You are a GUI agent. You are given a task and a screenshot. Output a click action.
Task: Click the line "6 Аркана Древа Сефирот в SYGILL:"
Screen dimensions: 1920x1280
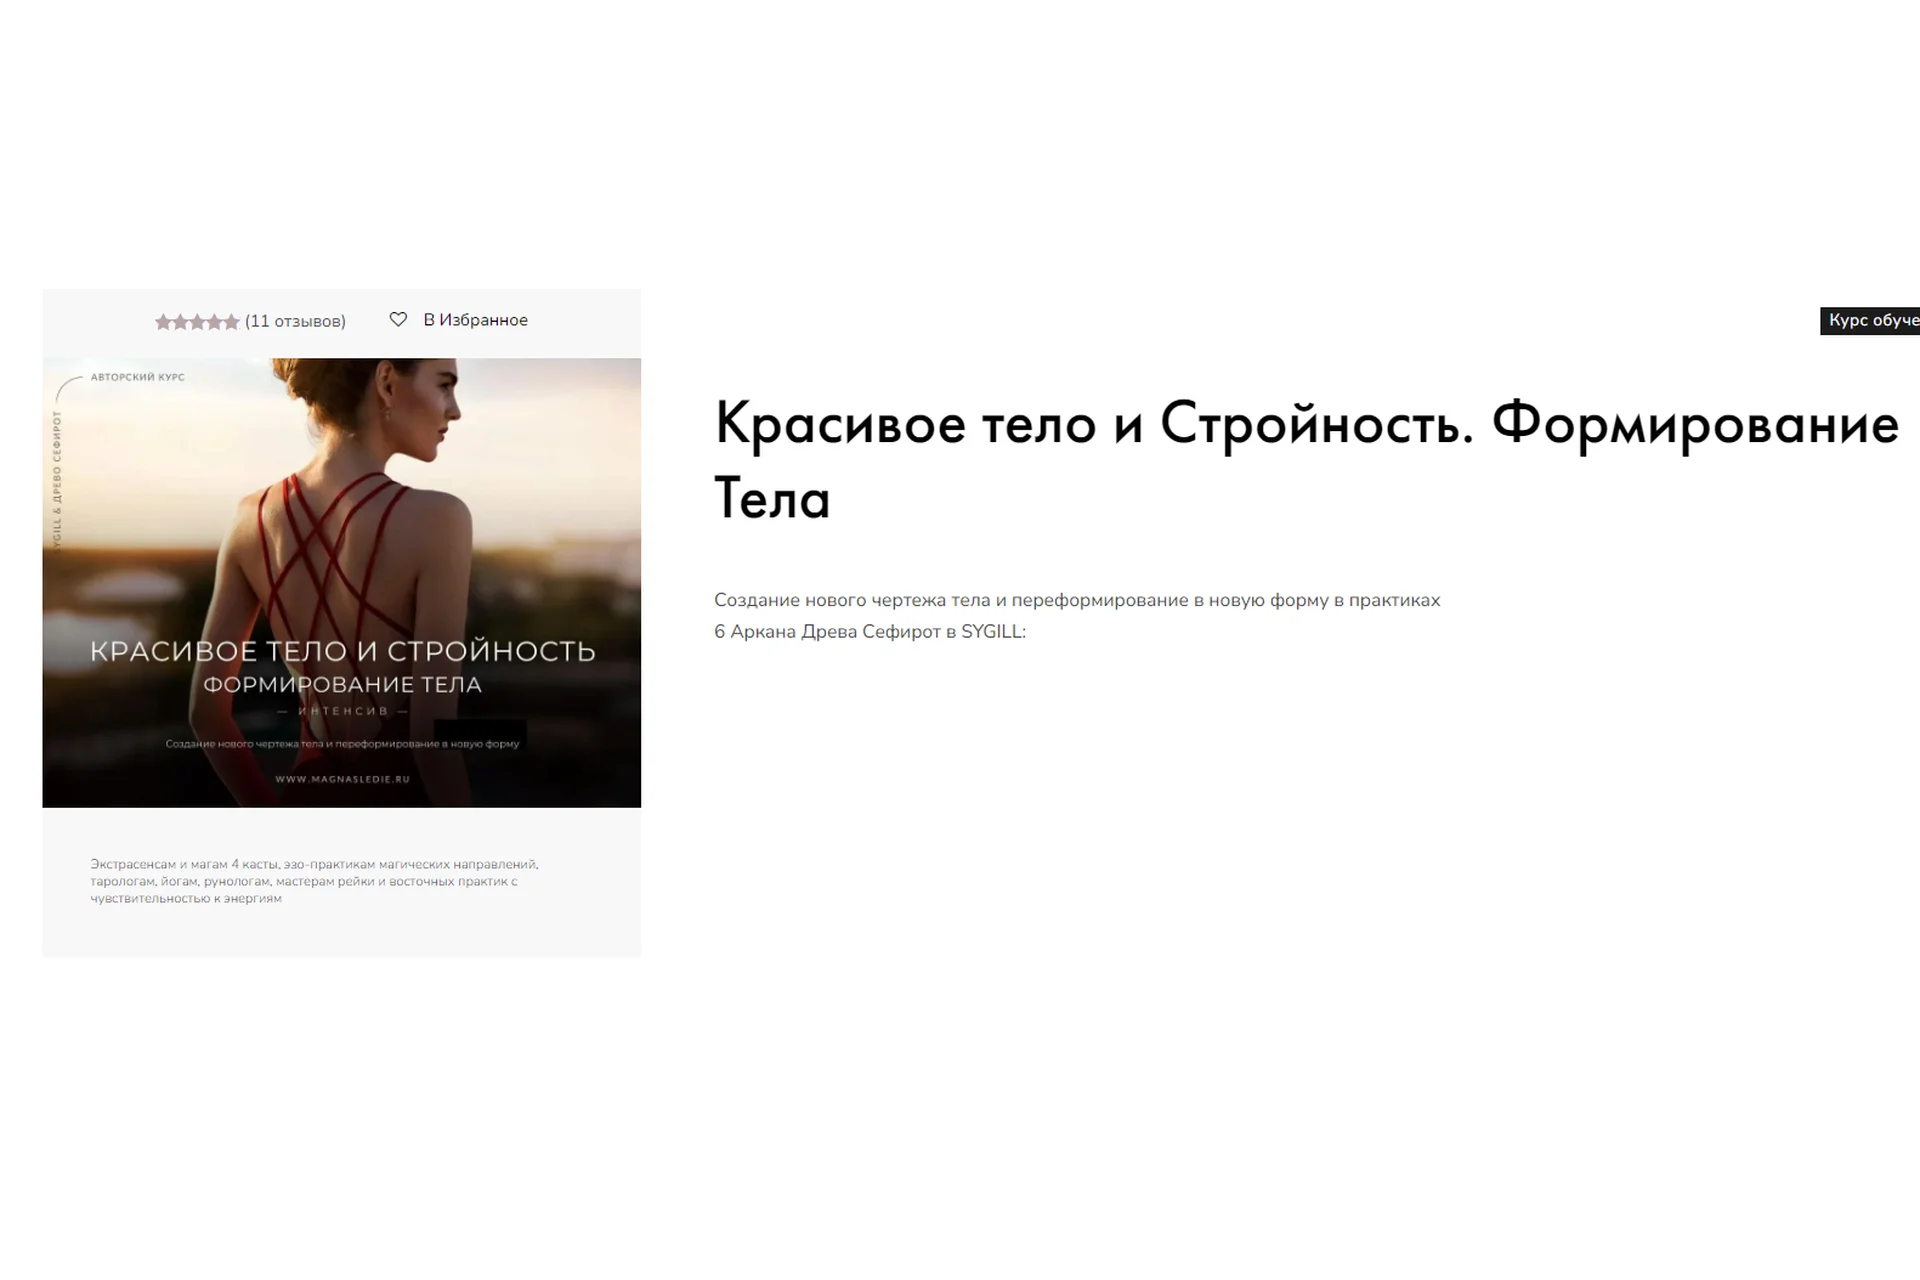pos(869,632)
